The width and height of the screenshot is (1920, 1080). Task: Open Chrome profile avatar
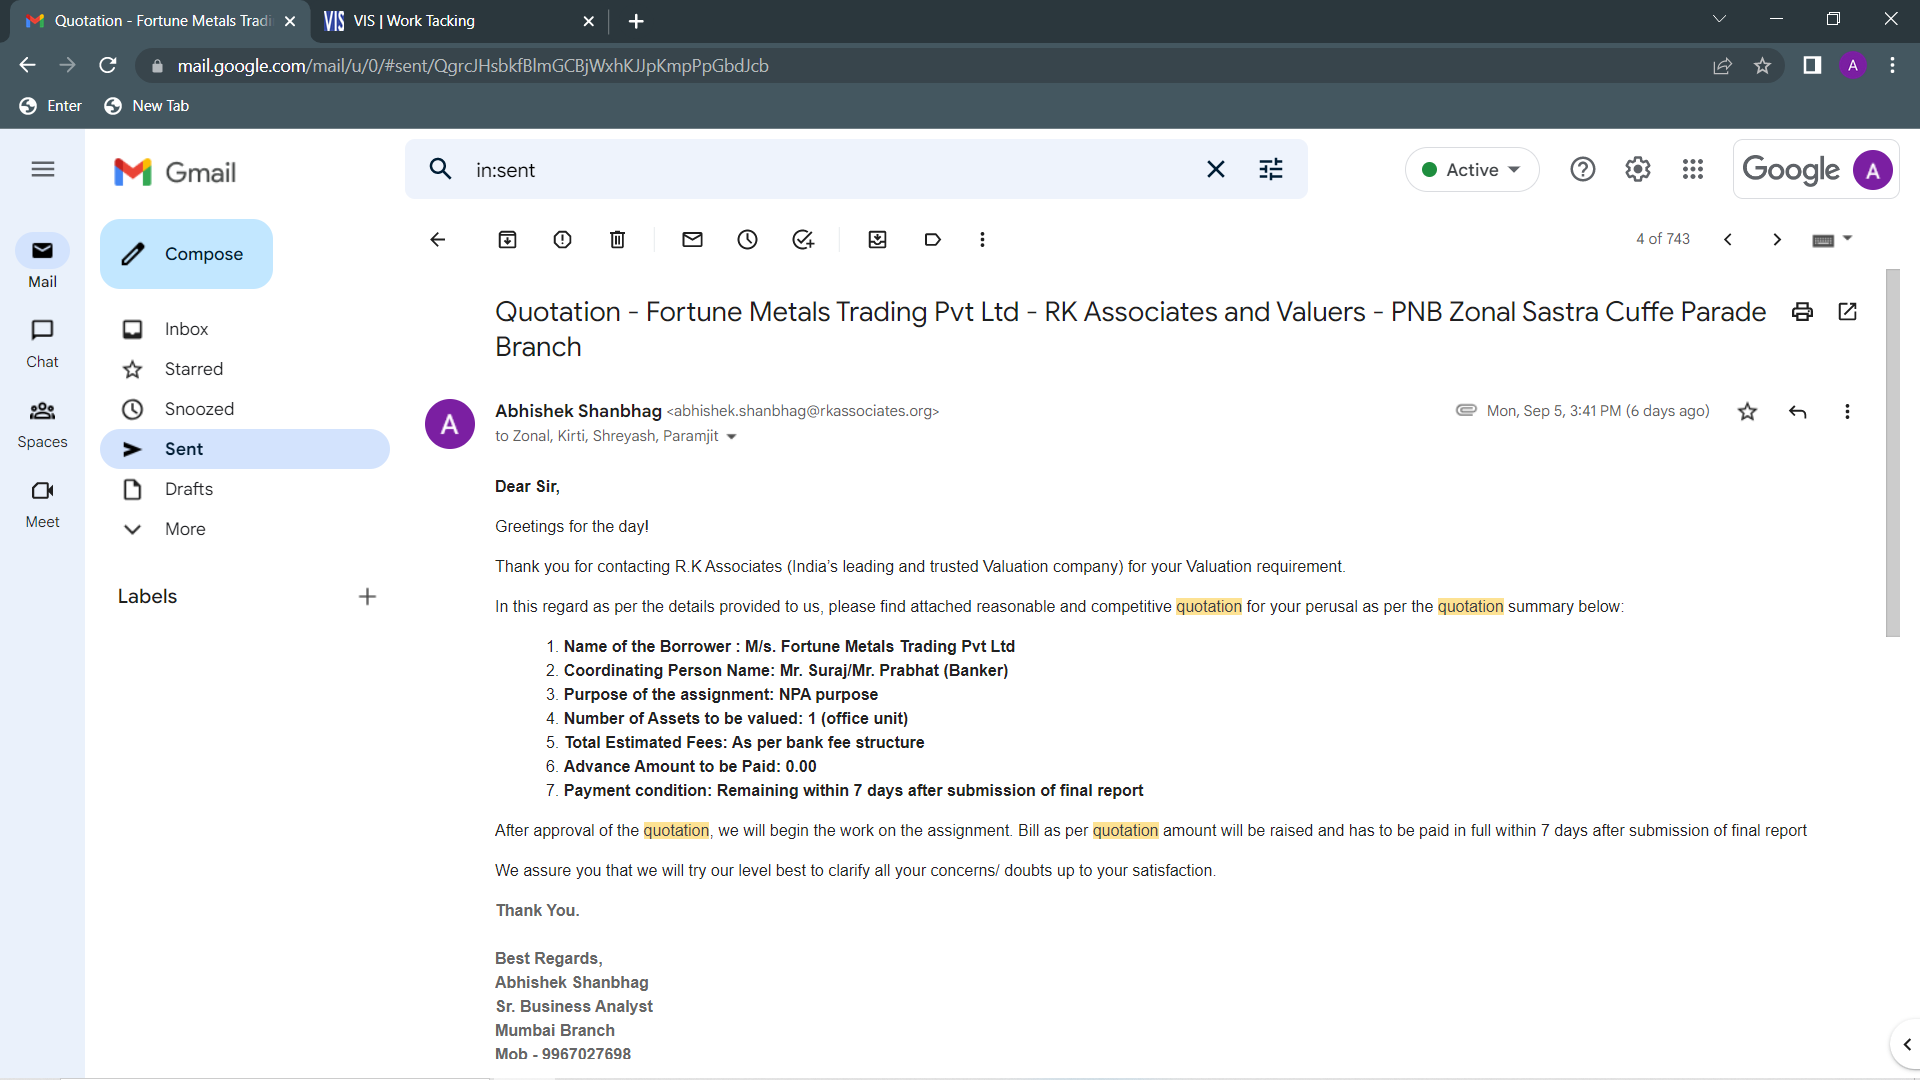click(1853, 65)
